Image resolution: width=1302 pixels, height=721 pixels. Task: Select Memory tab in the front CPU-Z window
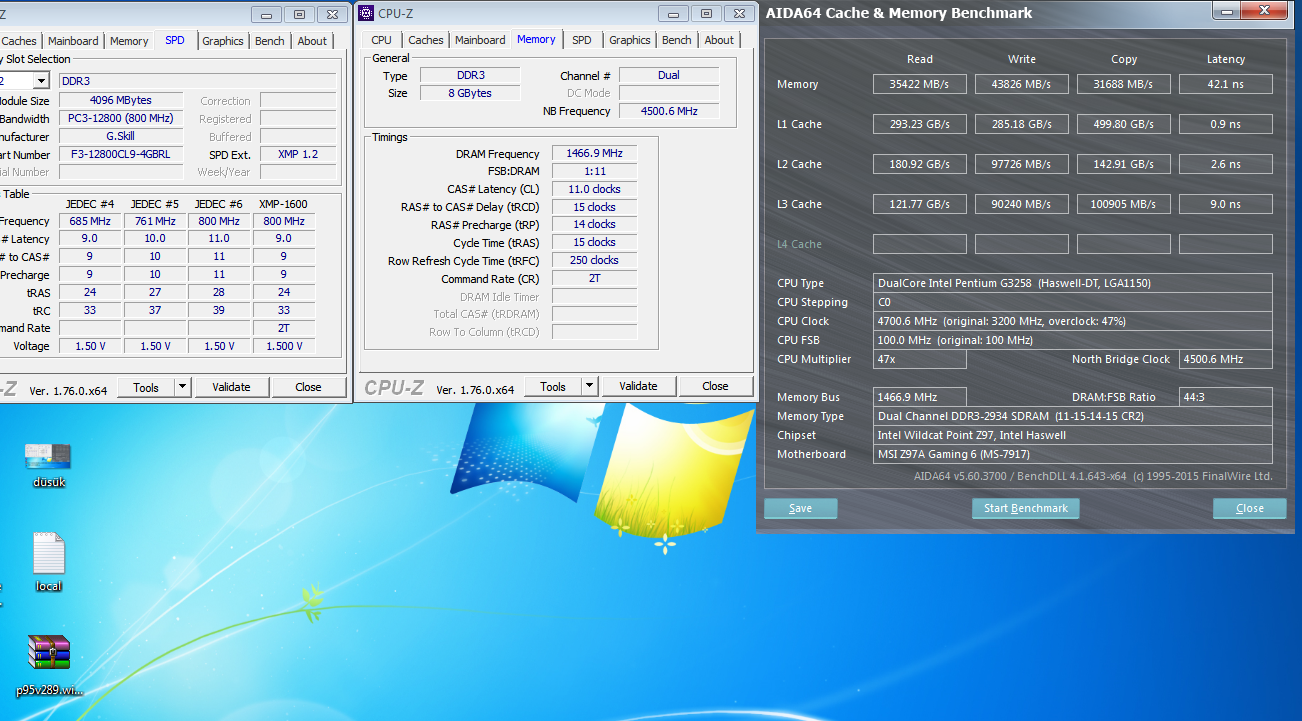536,39
